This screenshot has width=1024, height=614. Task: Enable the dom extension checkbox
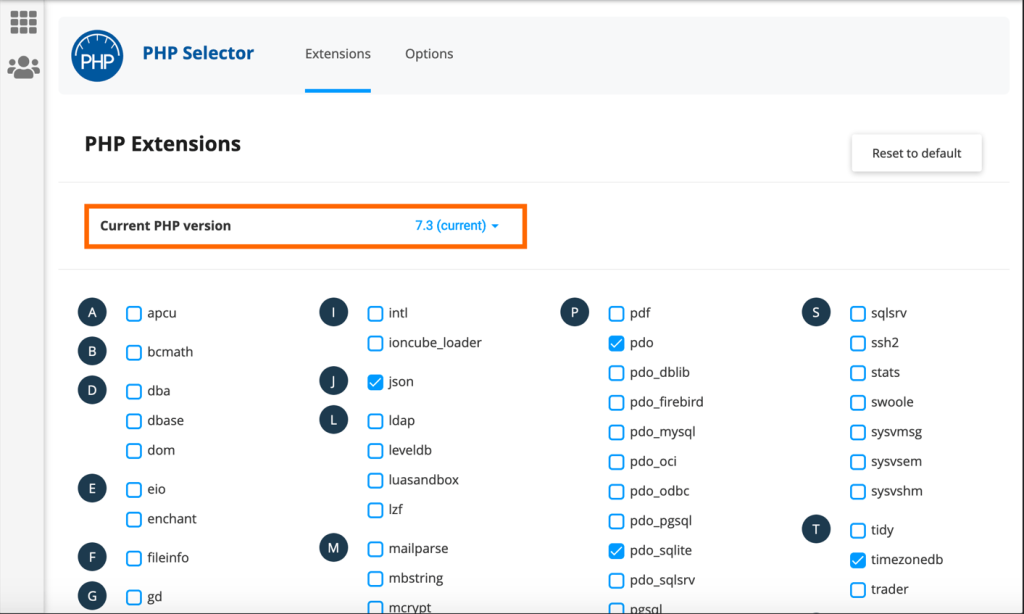pos(134,451)
